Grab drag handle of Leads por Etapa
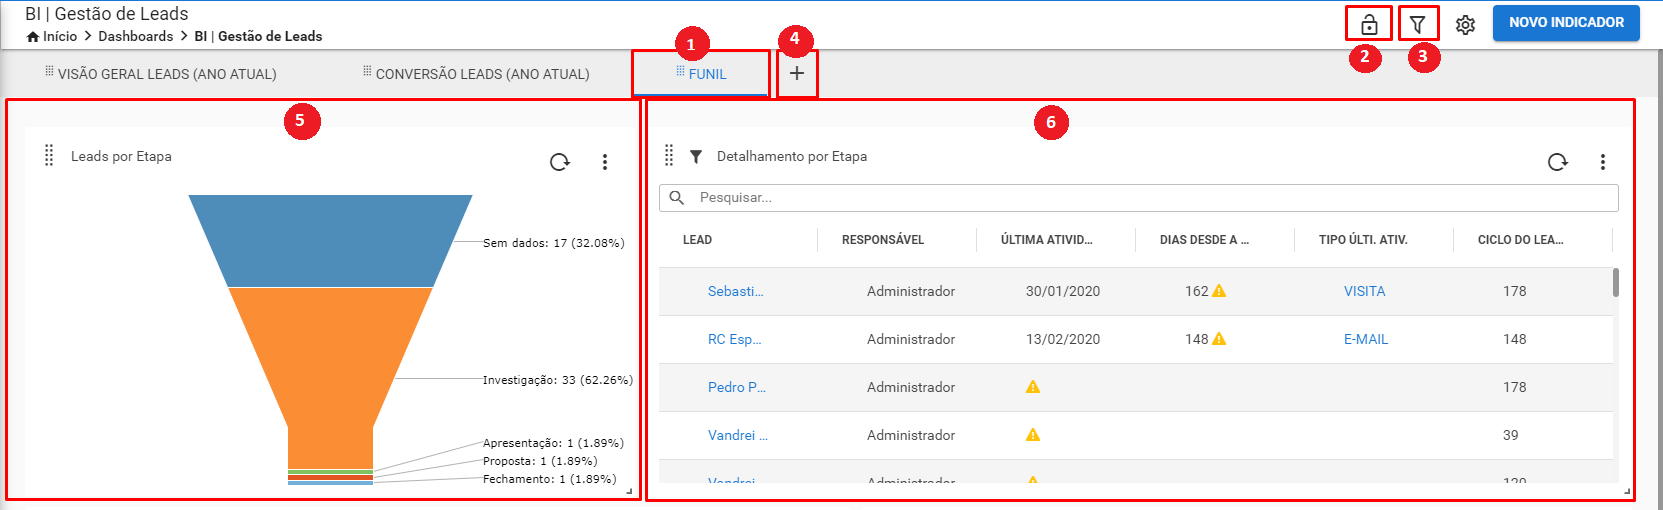The image size is (1663, 510). [49, 155]
